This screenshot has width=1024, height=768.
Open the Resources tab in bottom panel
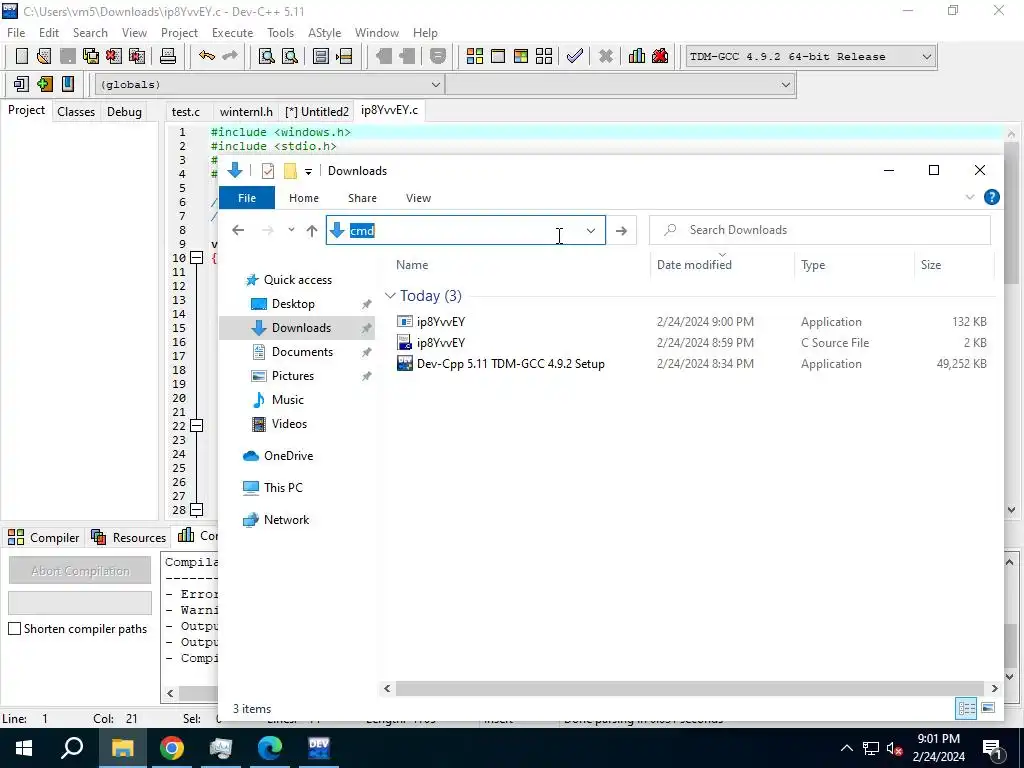pos(129,537)
